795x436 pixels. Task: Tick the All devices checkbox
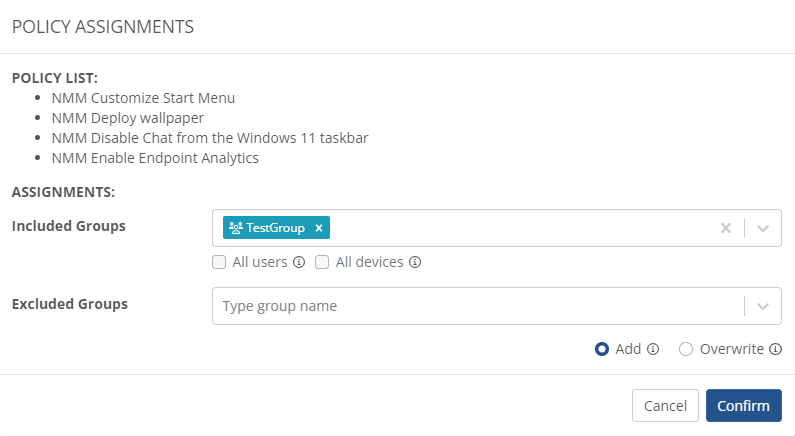click(x=322, y=263)
